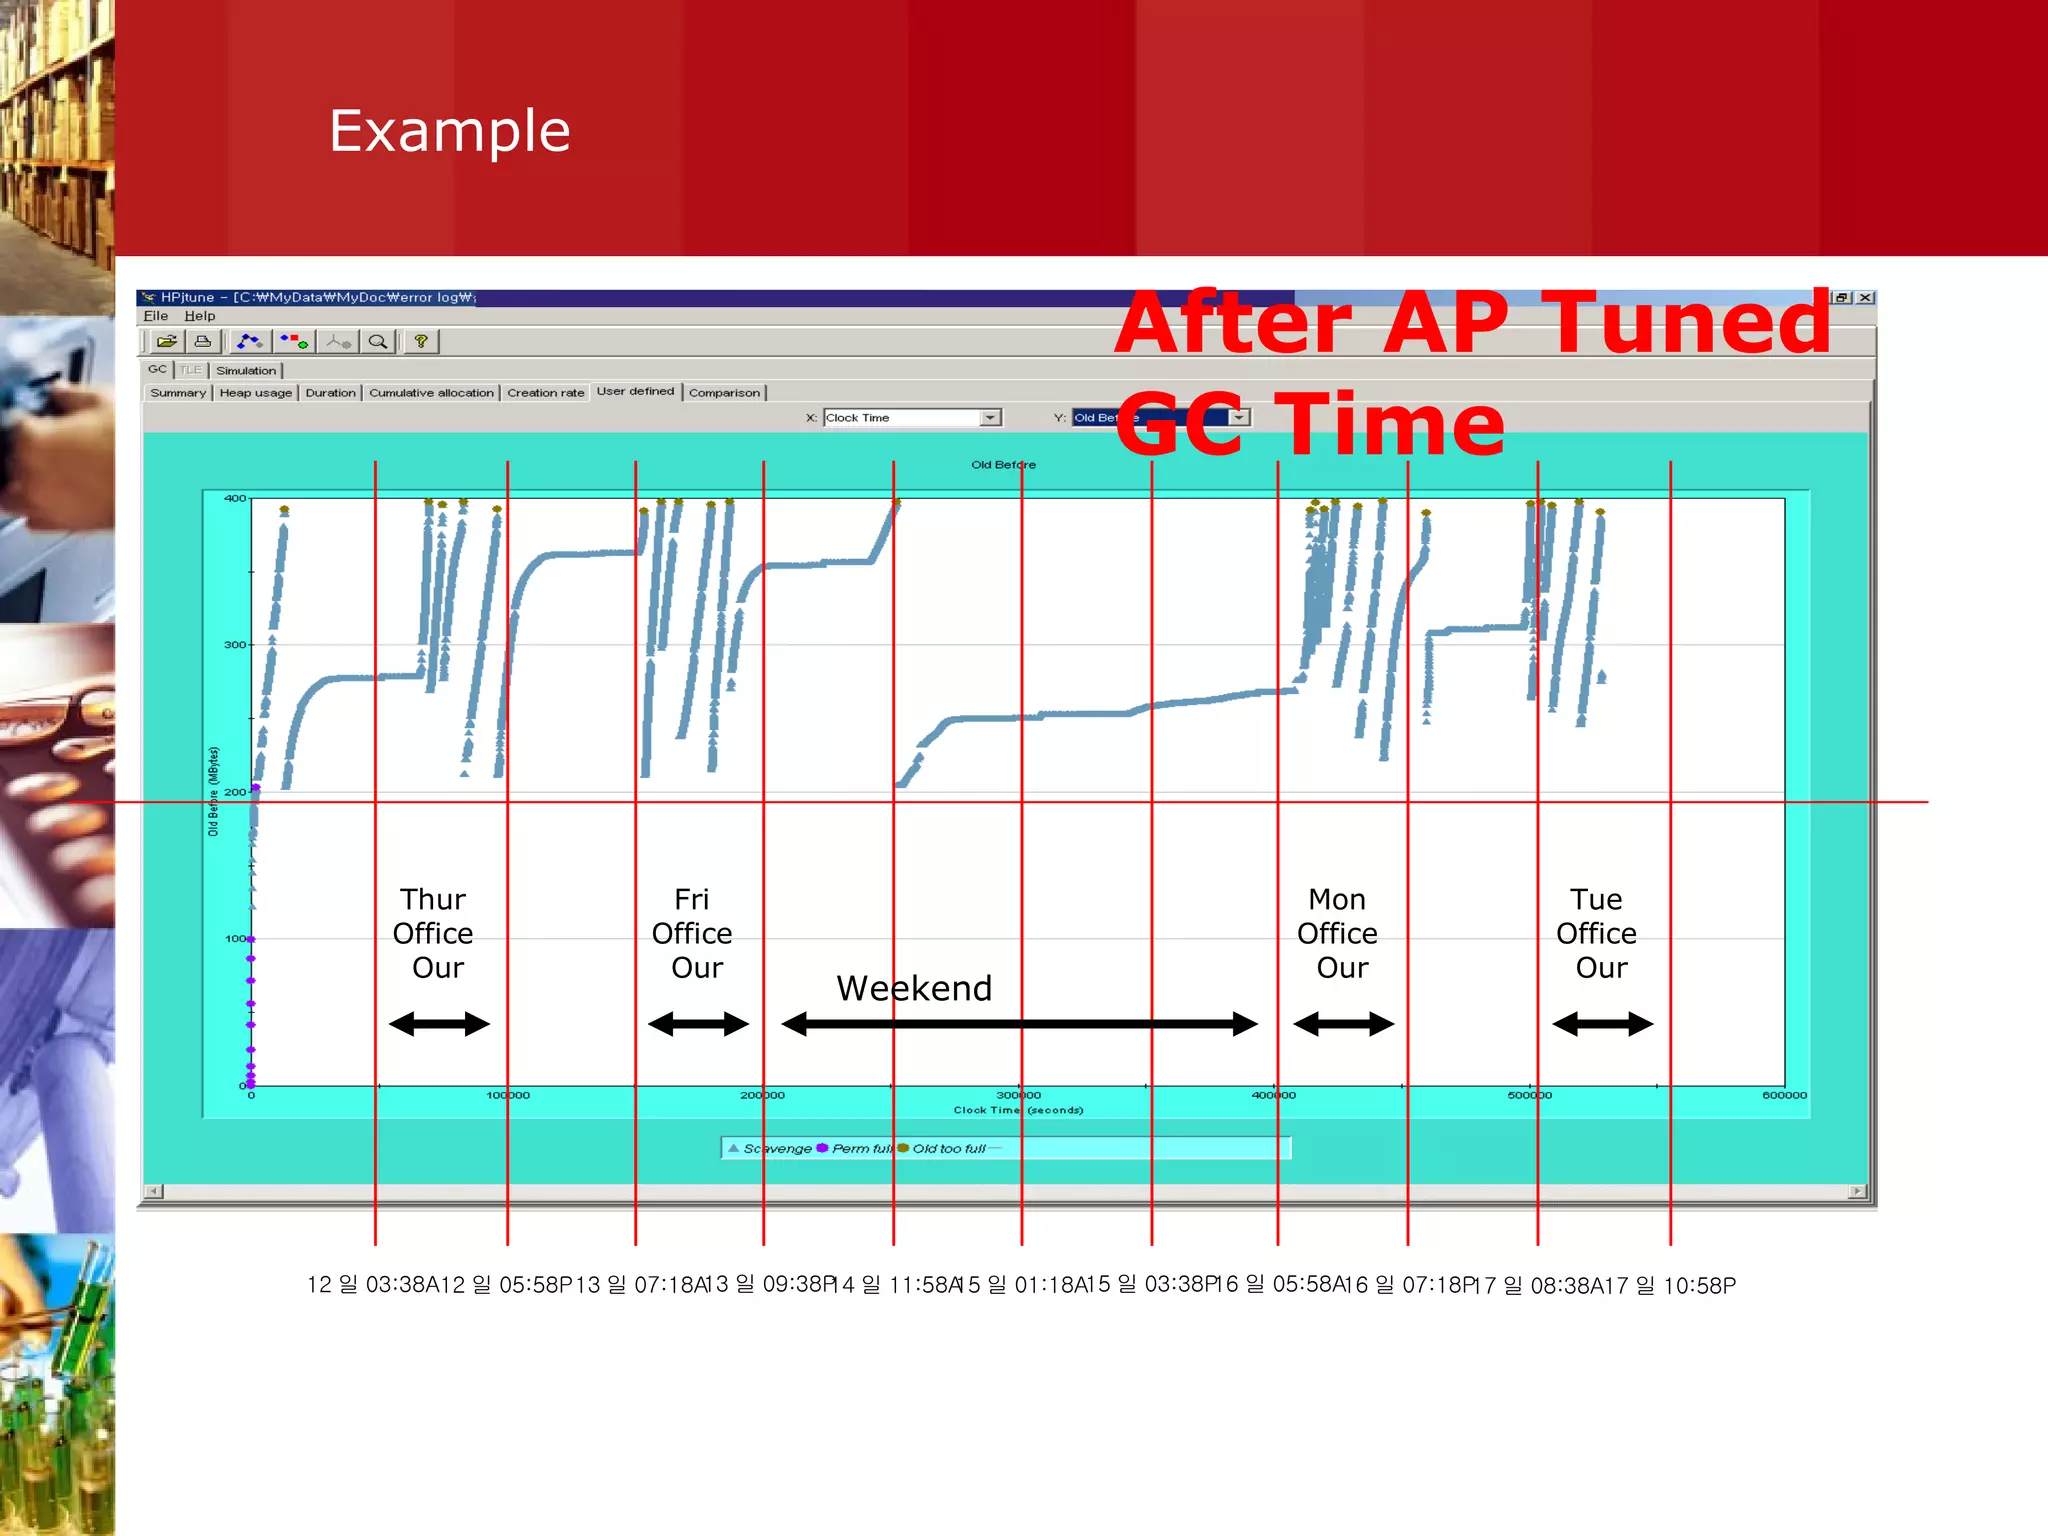
Task: Open the Y axis Old Before dropdown
Action: click(x=1239, y=418)
